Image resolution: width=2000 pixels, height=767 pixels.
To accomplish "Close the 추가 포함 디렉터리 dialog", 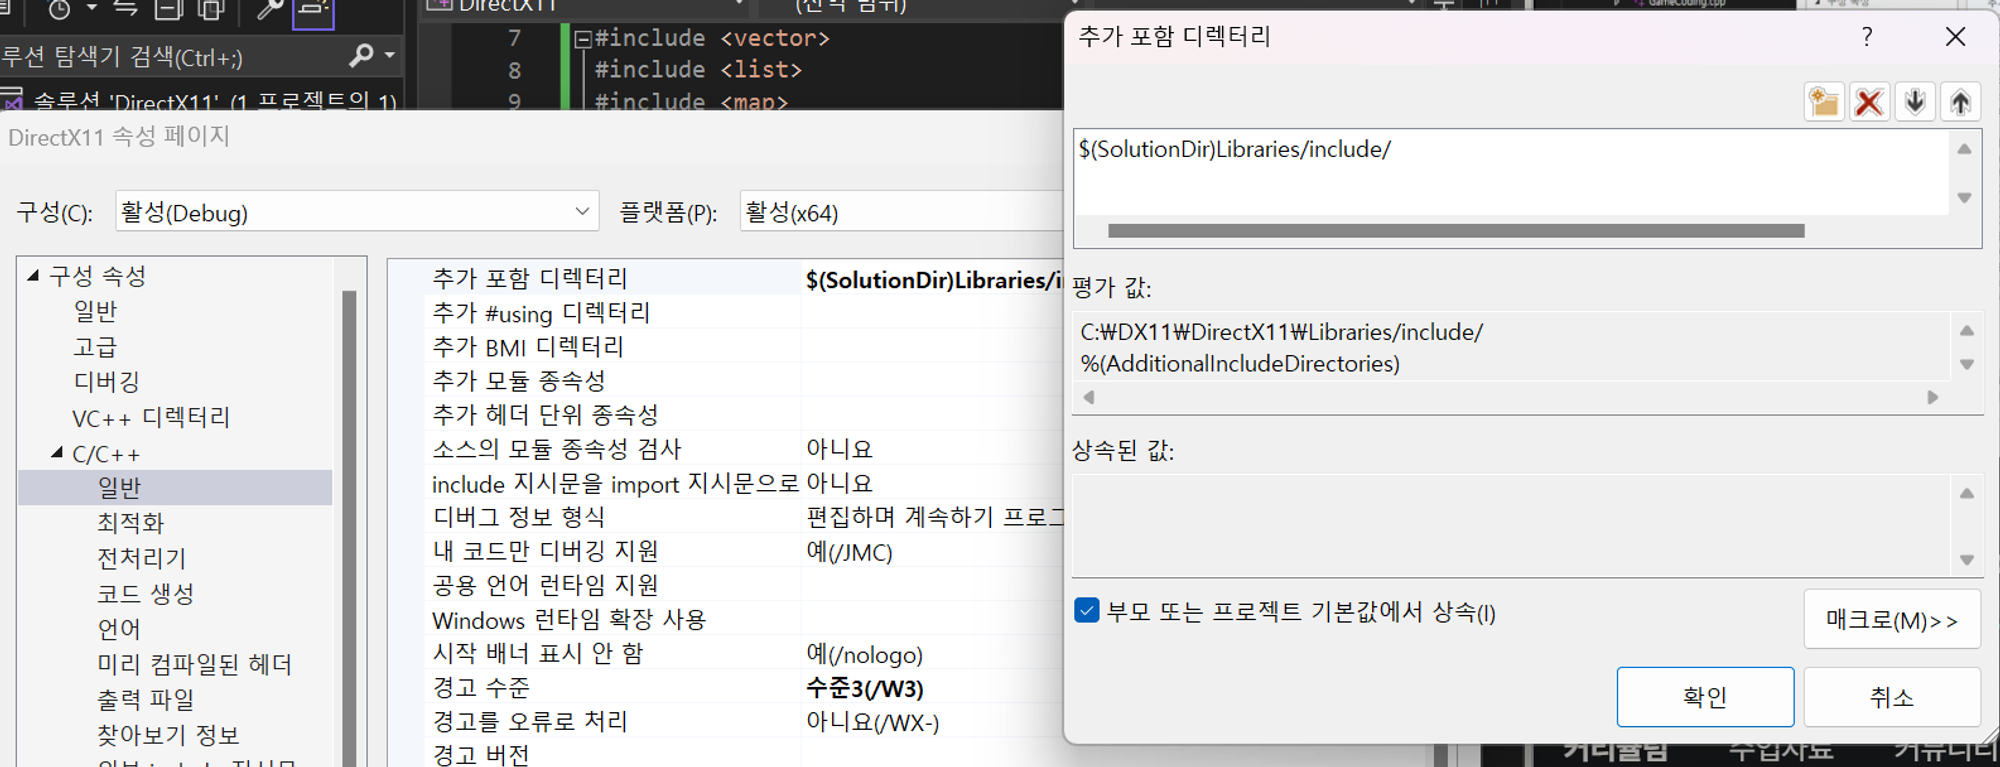I will click(x=1955, y=37).
